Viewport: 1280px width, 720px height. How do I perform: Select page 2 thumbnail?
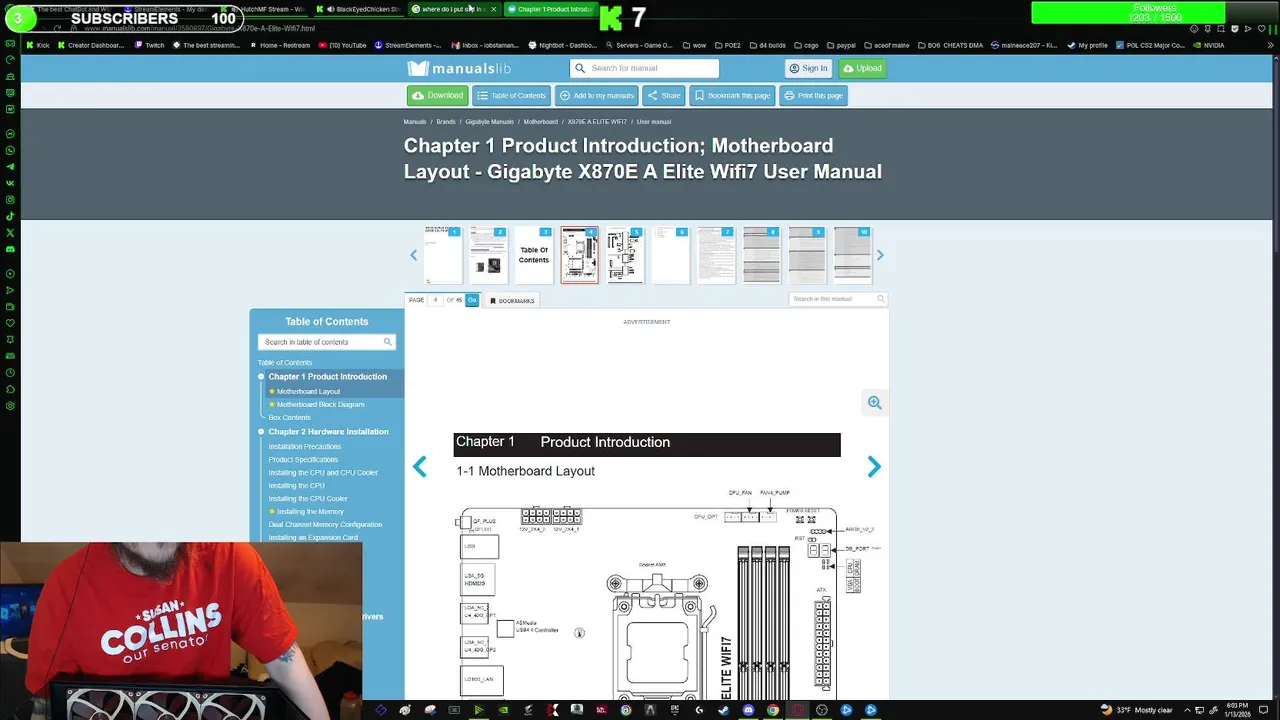(488, 255)
